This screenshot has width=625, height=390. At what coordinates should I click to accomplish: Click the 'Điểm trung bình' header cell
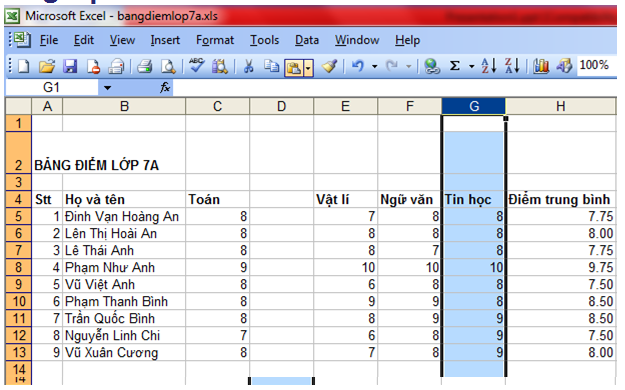coord(561,199)
